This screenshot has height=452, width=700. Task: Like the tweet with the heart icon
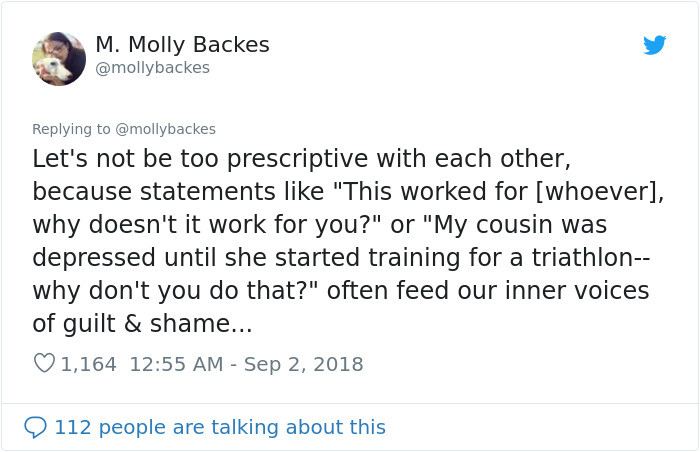tap(44, 363)
